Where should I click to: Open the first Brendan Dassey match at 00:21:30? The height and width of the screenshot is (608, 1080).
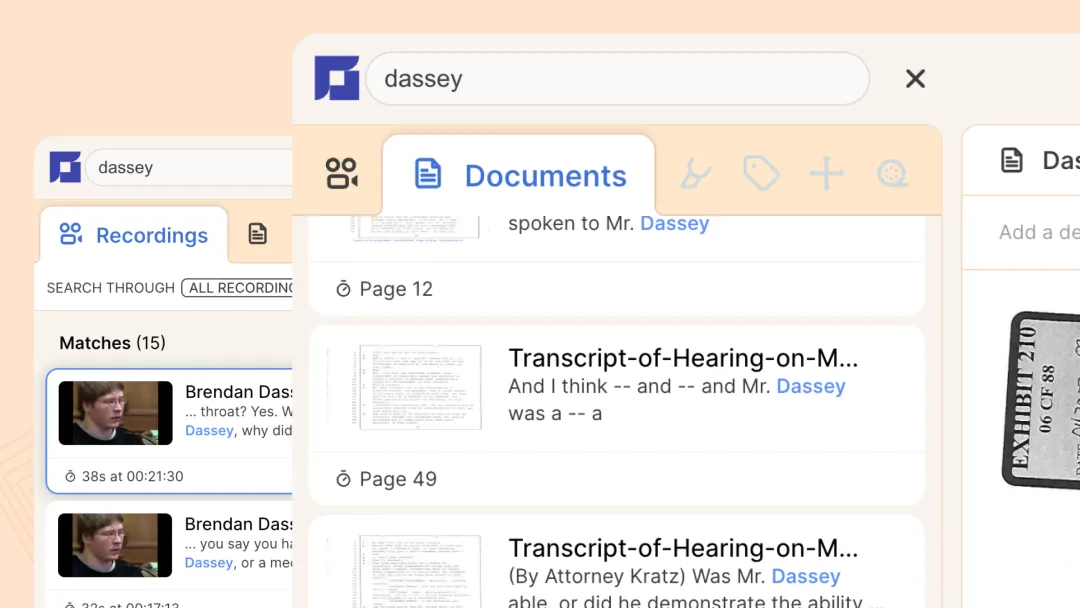click(x=169, y=431)
